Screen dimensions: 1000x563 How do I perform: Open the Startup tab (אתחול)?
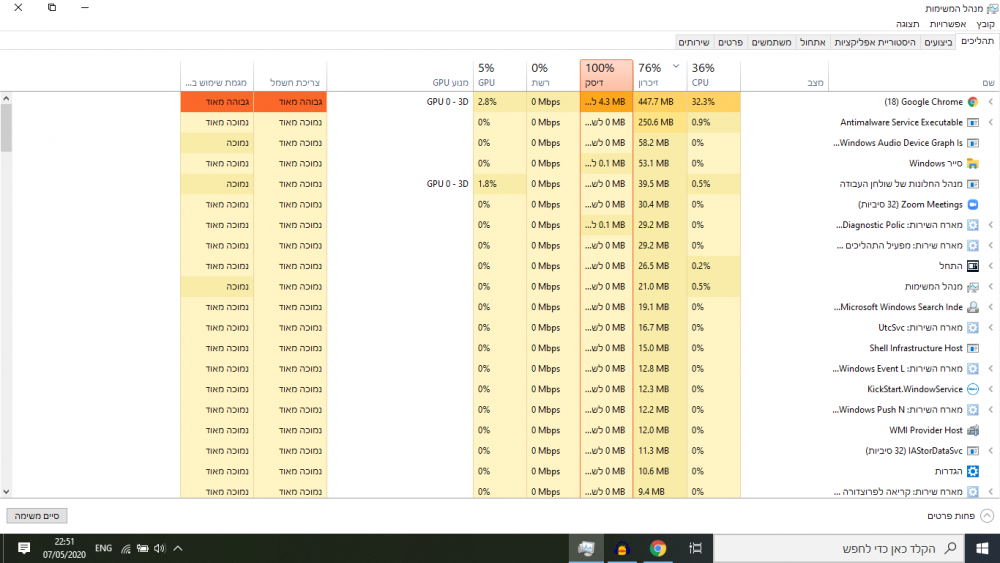point(812,42)
